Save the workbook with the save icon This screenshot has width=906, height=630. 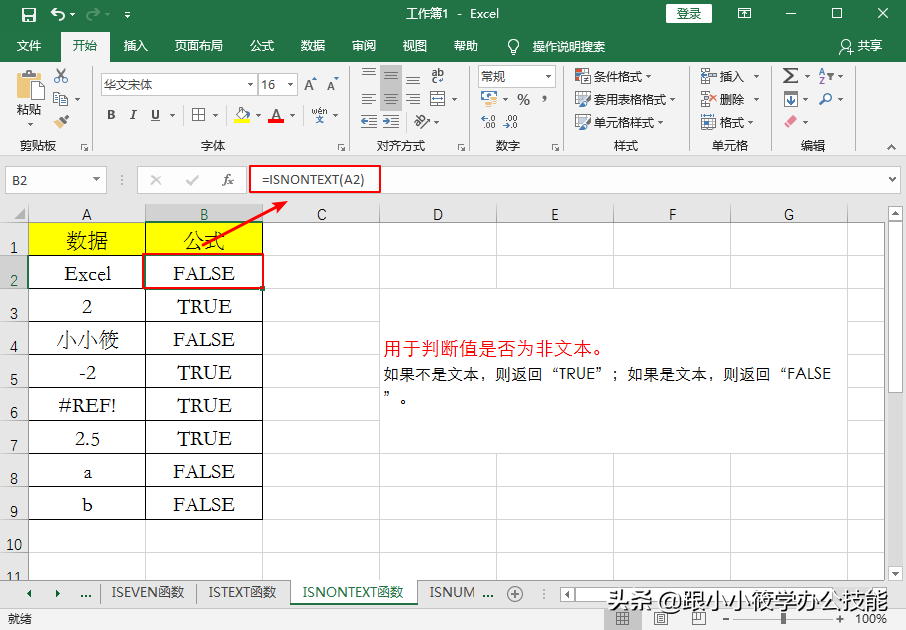28,14
